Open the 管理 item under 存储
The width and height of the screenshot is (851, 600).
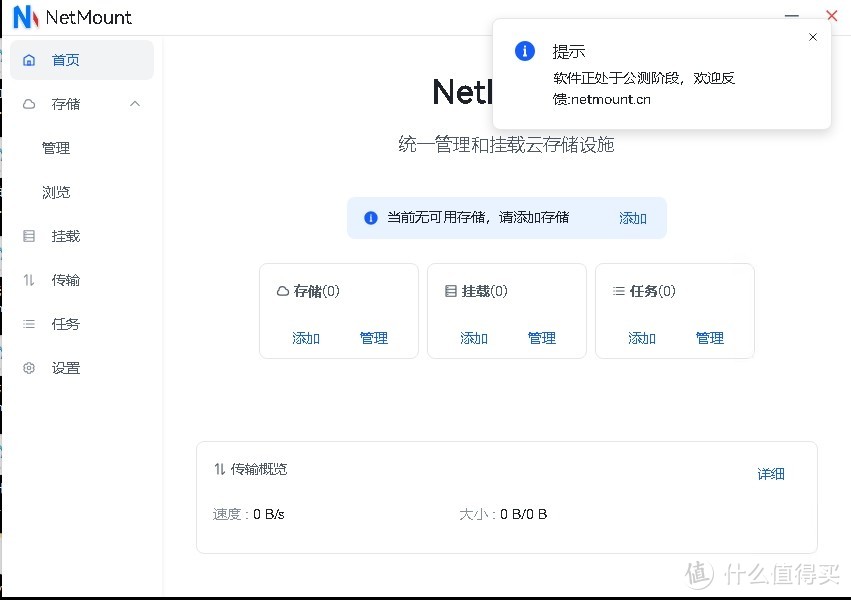coord(56,147)
